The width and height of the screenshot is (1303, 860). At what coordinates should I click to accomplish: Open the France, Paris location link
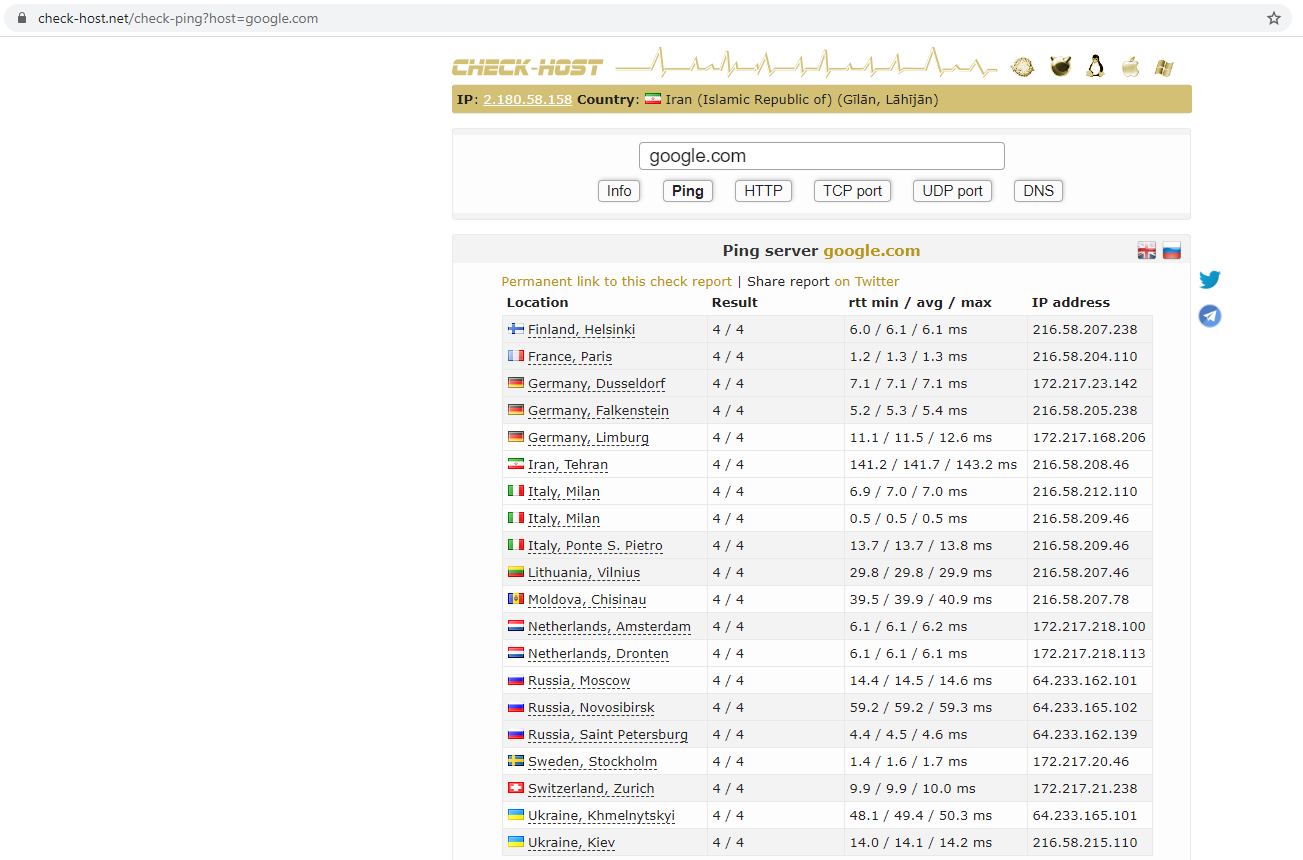pyautogui.click(x=570, y=357)
